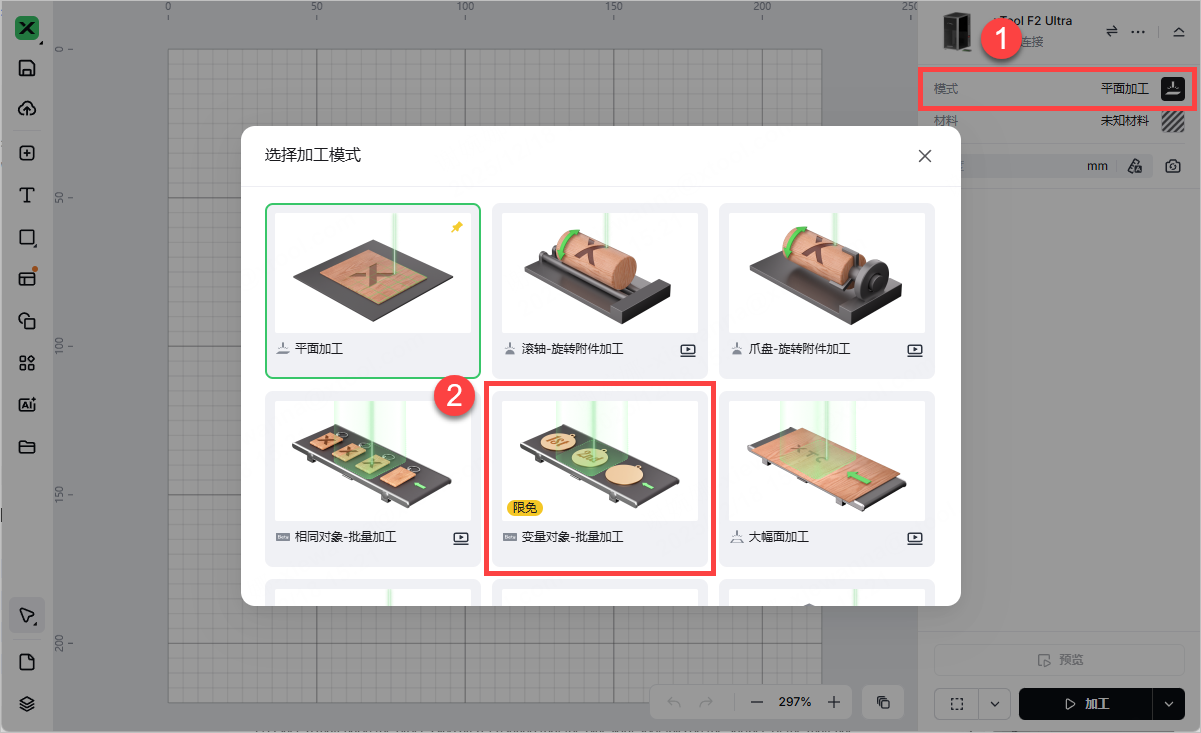Open the folder icon in left sidebar
Screen dimensions: 1201x733
(27, 447)
